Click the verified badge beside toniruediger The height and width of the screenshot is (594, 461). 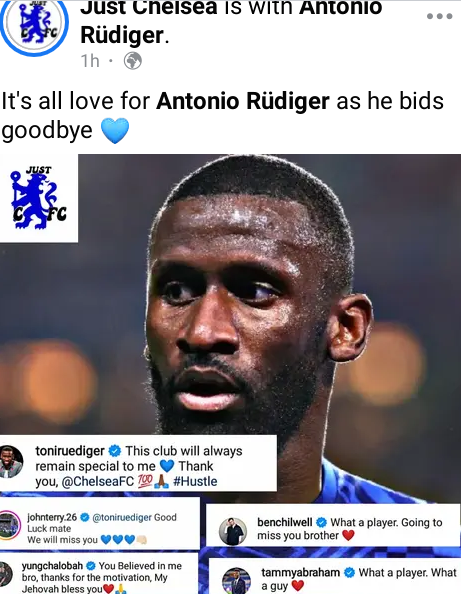click(115, 451)
